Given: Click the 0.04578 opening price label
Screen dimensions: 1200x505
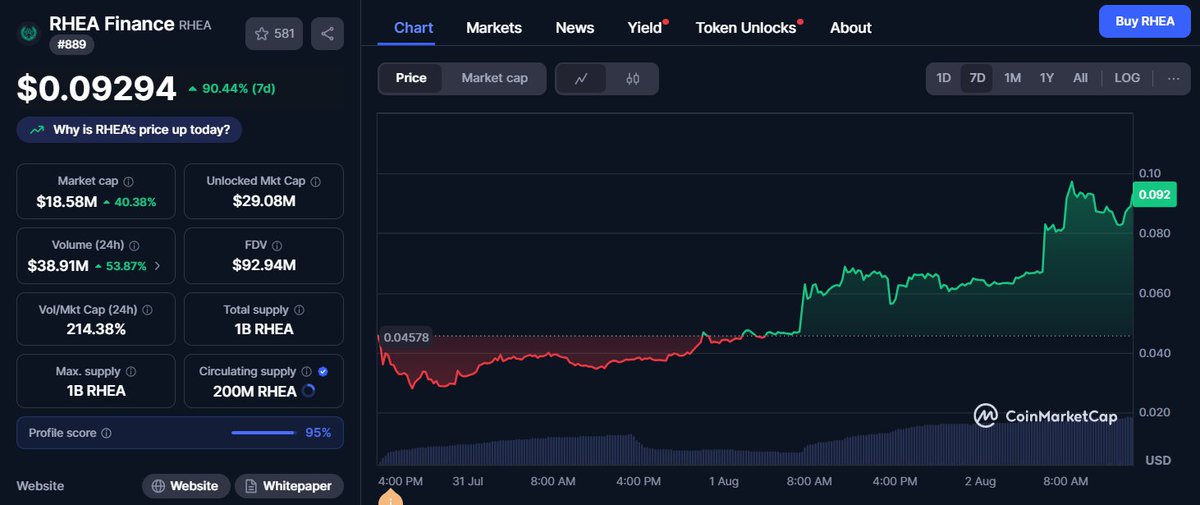Looking at the screenshot, I should pyautogui.click(x=405, y=337).
